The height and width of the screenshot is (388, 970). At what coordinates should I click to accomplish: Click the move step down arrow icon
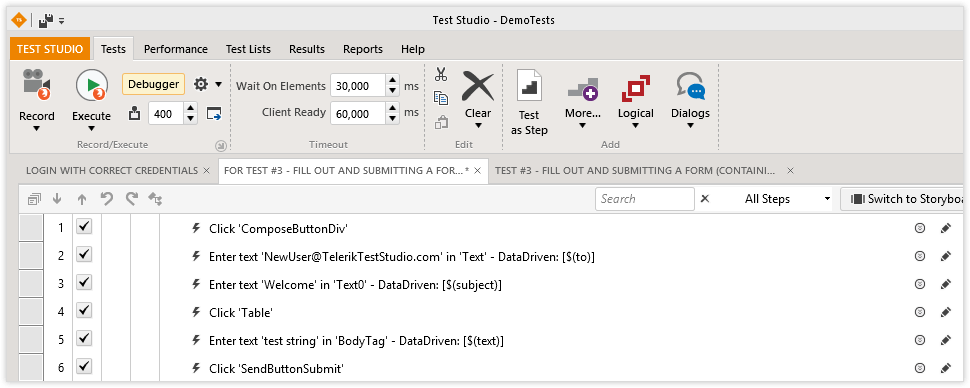58,199
